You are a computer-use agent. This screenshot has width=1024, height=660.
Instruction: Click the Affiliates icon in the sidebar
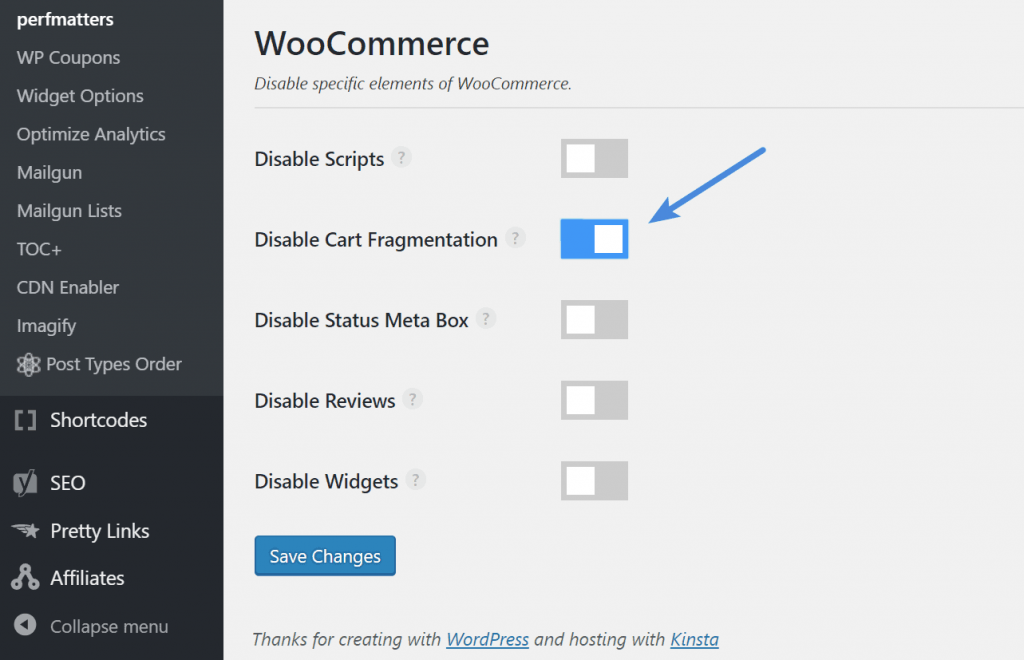point(26,578)
